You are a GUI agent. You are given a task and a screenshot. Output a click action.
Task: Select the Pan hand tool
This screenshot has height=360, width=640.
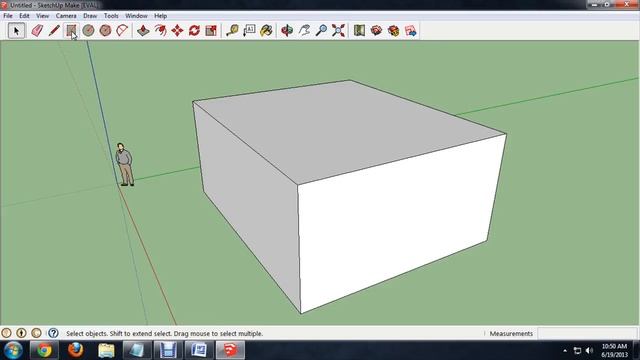point(304,31)
